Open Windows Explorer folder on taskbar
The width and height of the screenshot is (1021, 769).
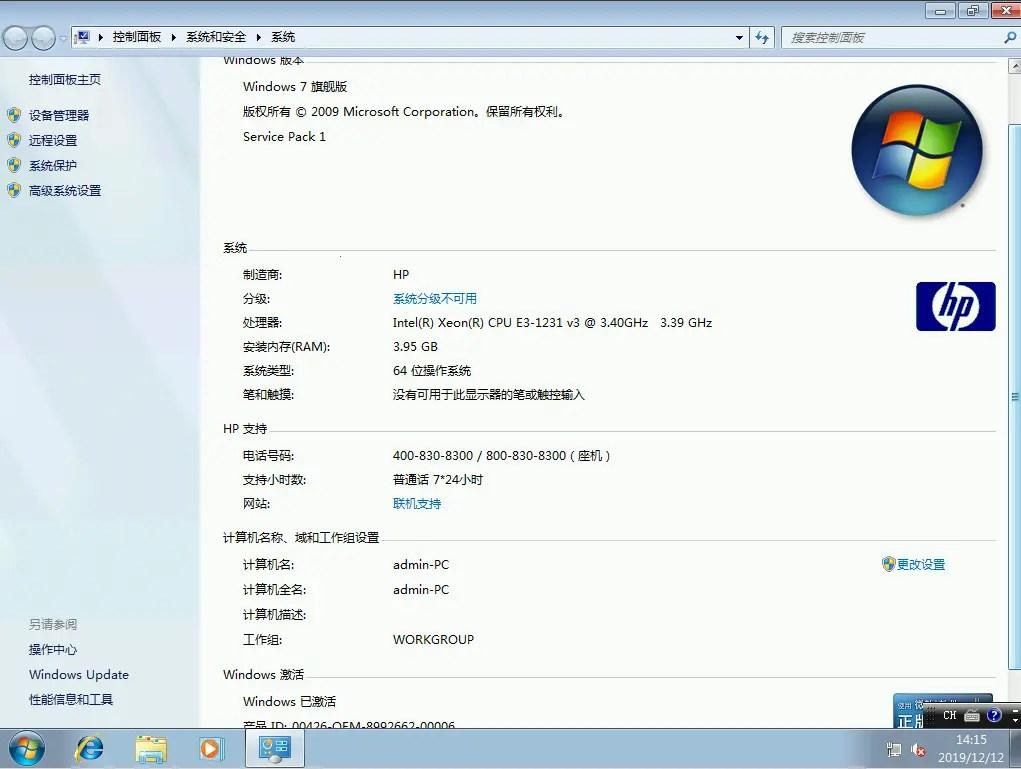click(x=151, y=749)
